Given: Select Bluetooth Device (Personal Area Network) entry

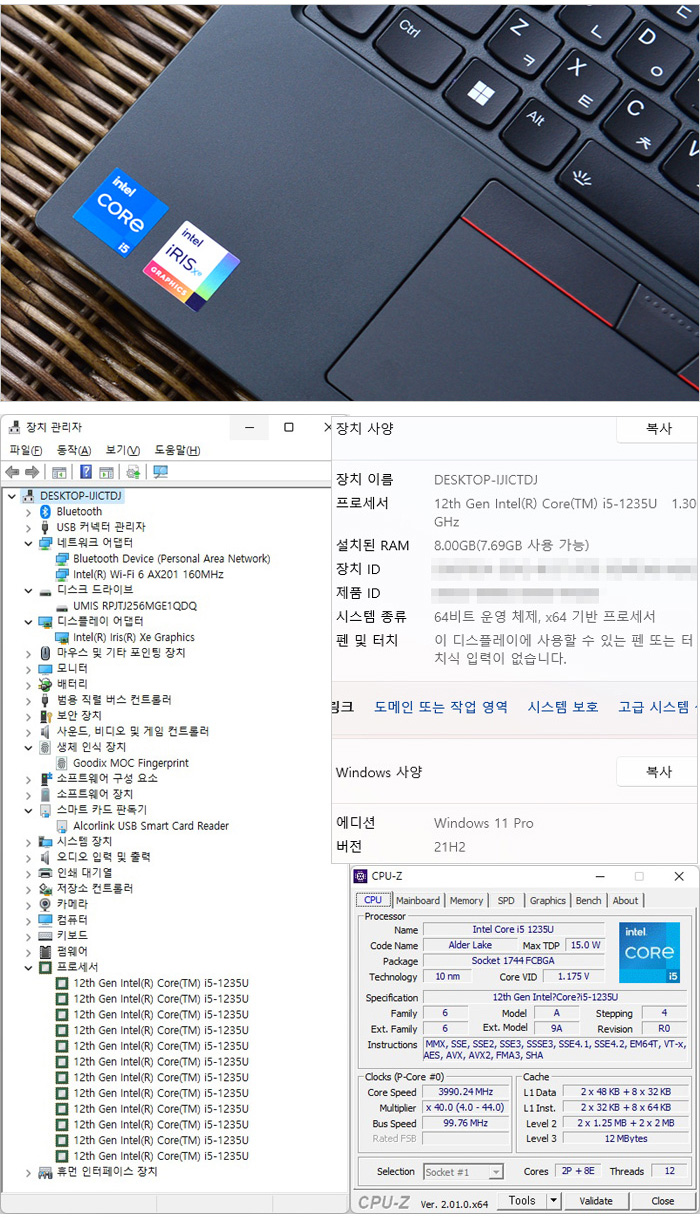Looking at the screenshot, I should click(172, 559).
